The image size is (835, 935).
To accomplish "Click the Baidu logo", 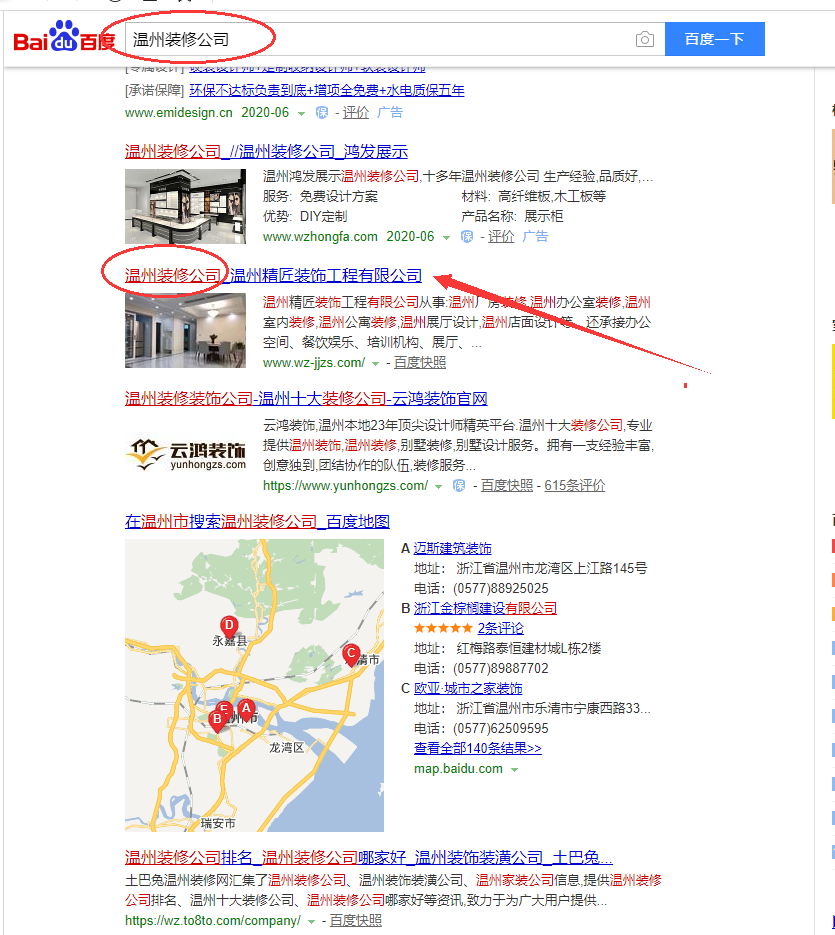I will 64,40.
